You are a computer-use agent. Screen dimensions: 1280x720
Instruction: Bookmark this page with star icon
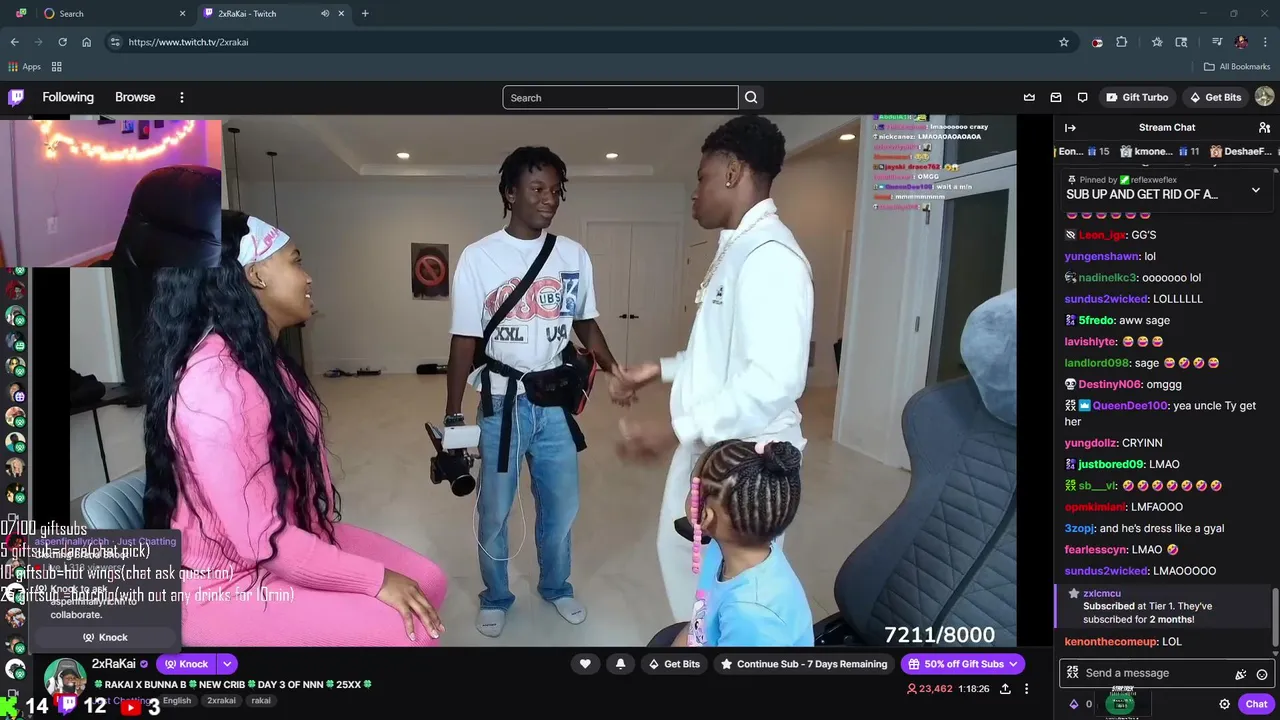click(x=1064, y=42)
